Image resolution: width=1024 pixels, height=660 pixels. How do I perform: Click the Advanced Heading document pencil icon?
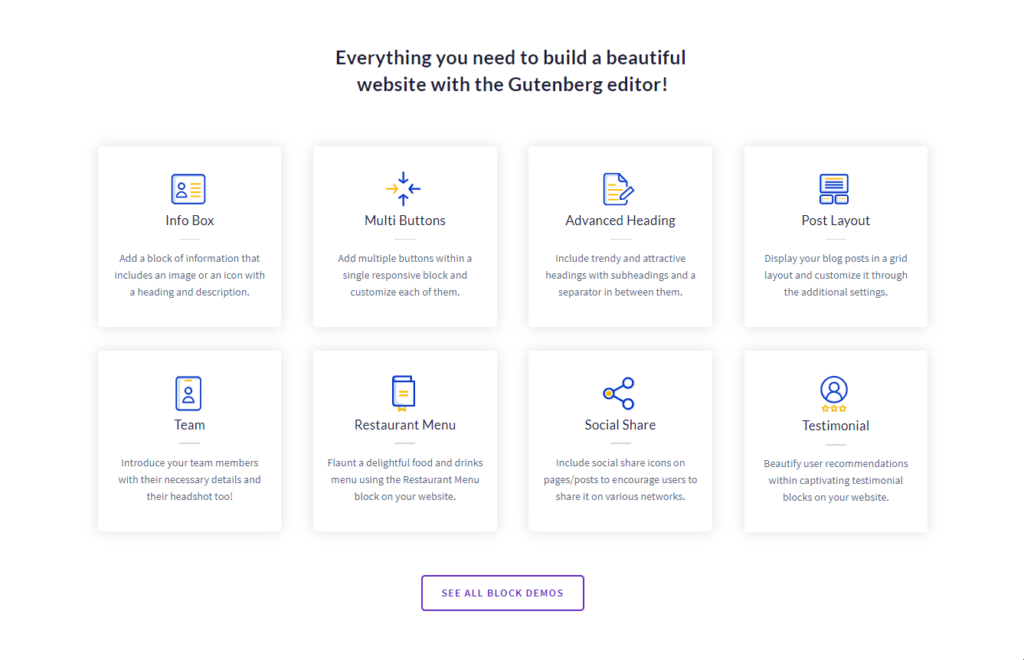[x=618, y=189]
